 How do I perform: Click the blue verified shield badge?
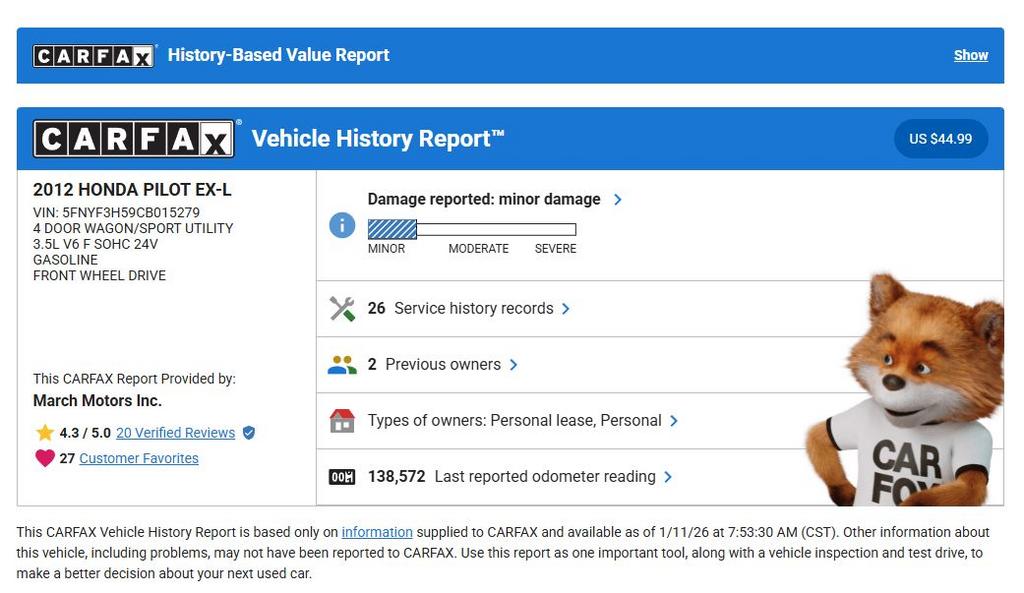pos(249,433)
